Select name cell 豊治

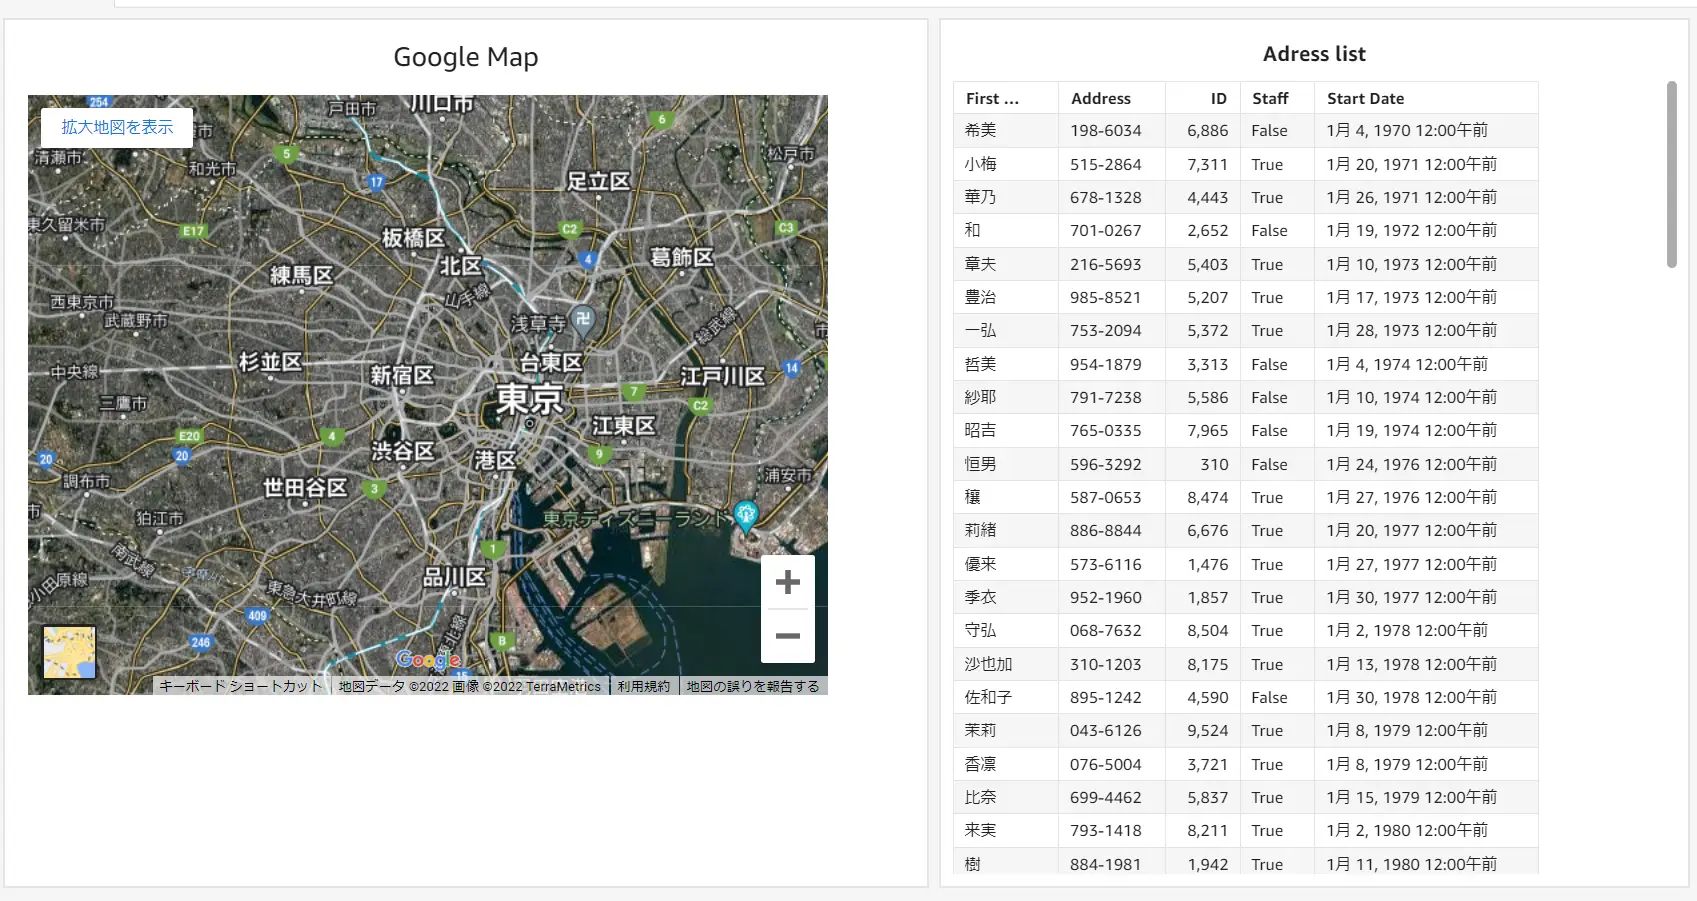pos(1006,297)
